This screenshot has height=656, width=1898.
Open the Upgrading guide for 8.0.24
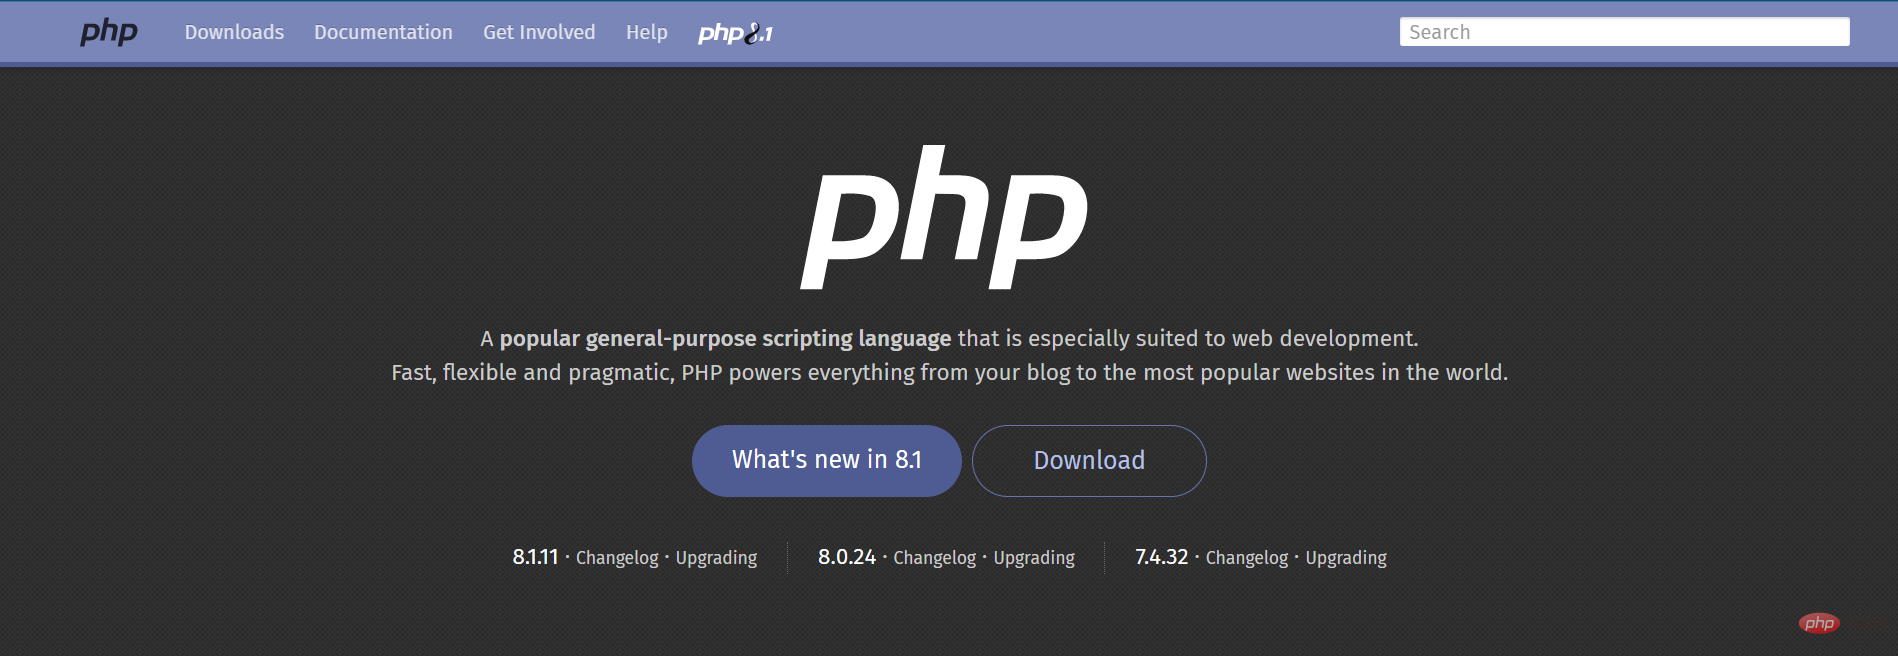click(1034, 558)
